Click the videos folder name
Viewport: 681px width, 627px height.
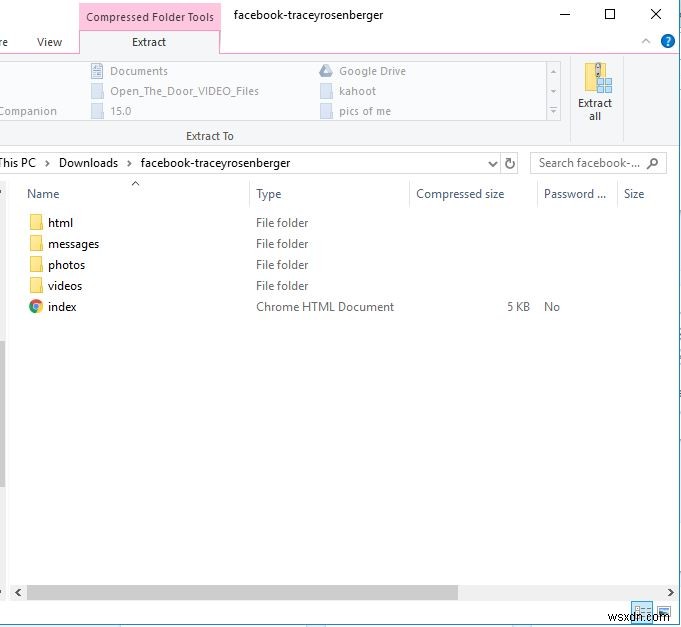tap(65, 286)
